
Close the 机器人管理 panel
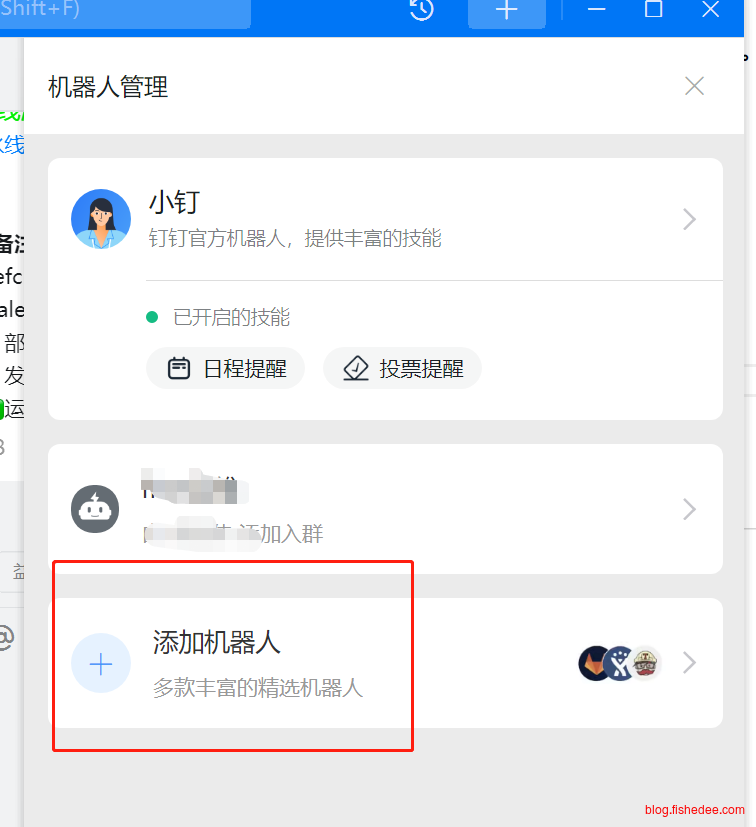694,86
